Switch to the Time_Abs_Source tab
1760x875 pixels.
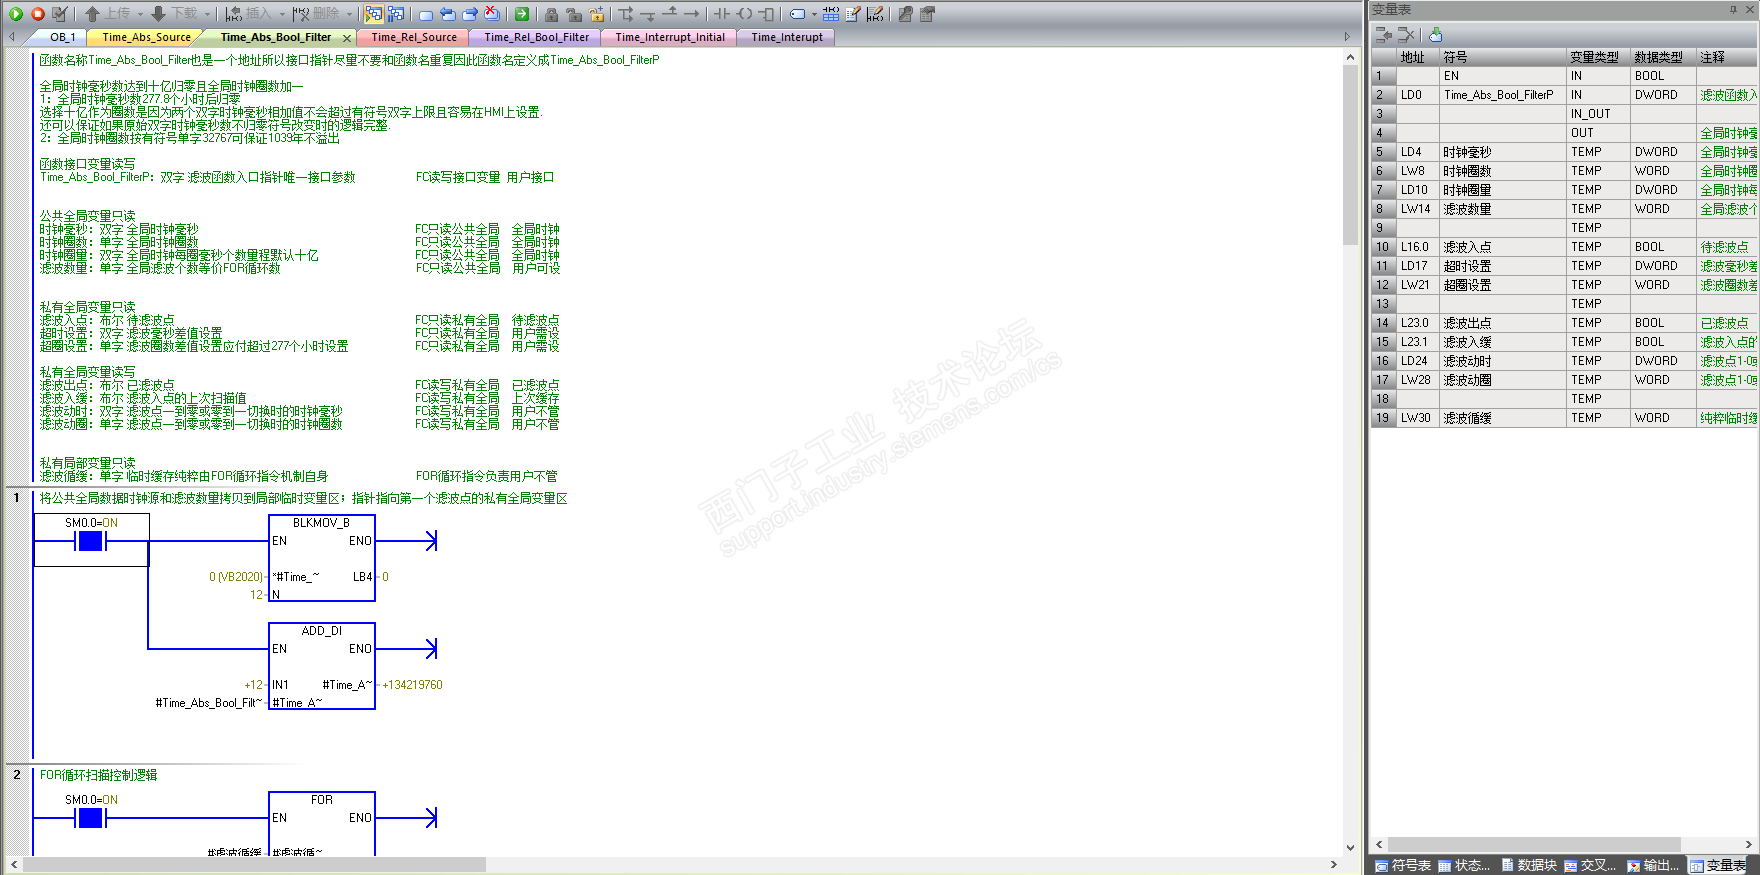pos(146,37)
